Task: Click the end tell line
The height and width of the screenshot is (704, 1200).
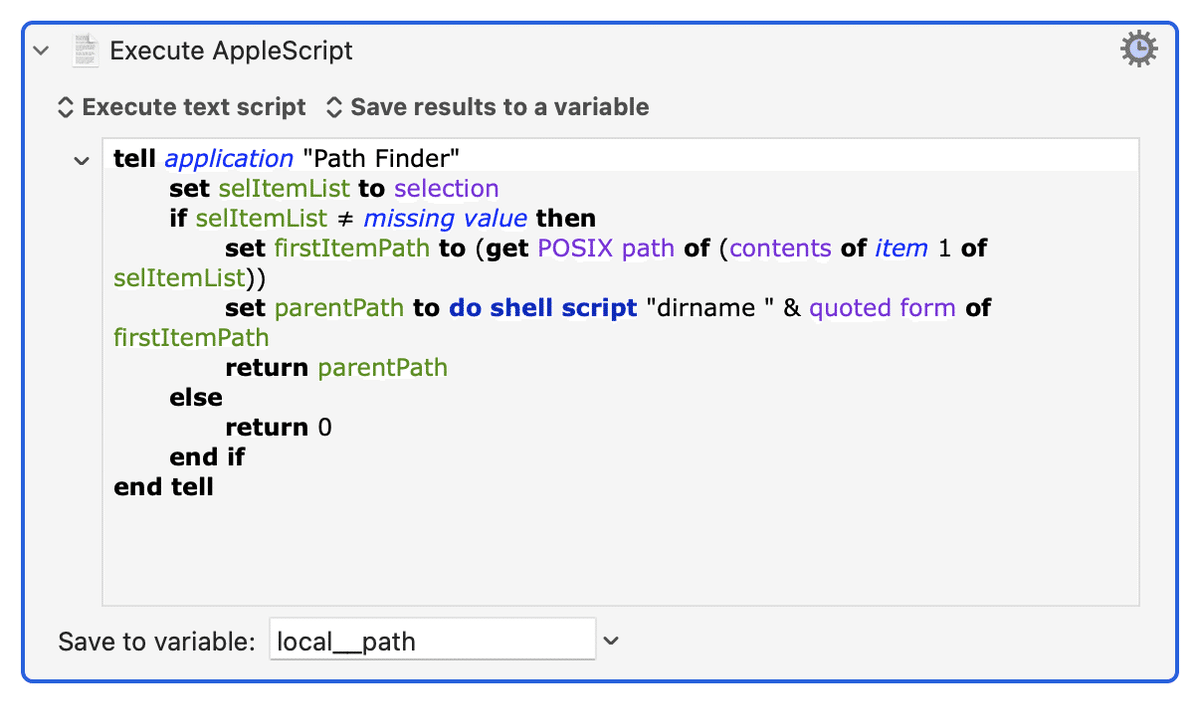Action: coord(164,487)
